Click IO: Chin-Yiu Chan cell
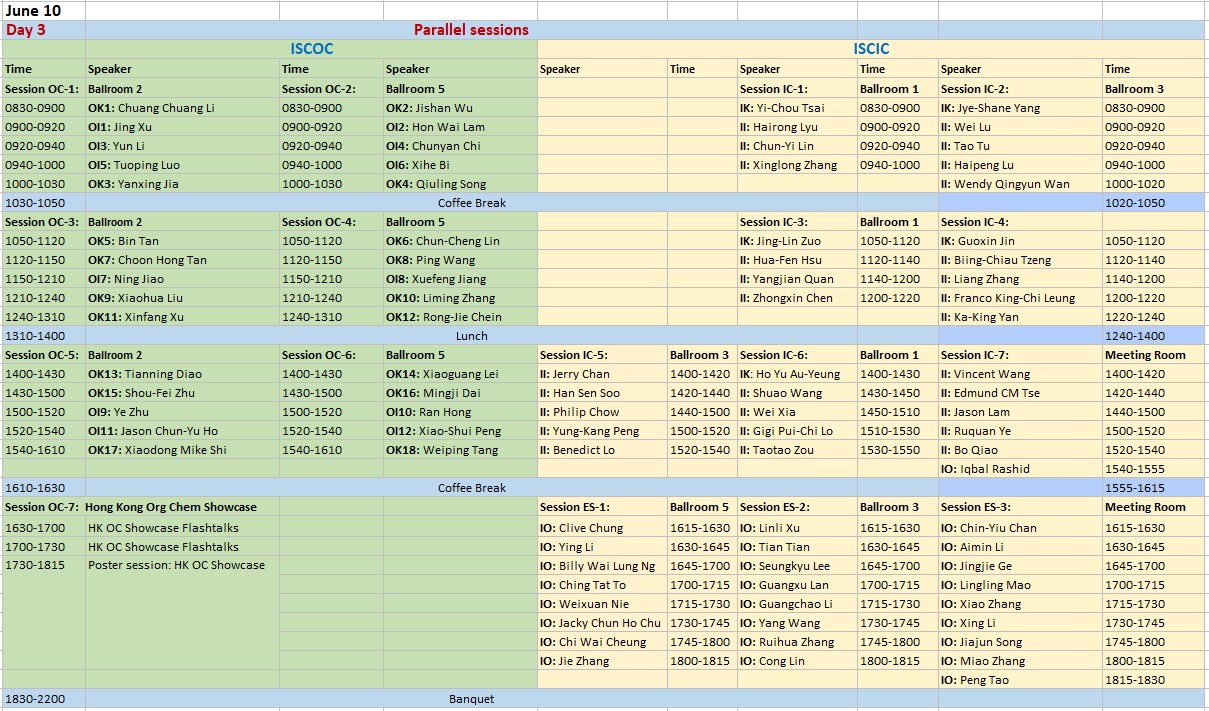Viewport: 1209px width, 711px height. (1020, 527)
